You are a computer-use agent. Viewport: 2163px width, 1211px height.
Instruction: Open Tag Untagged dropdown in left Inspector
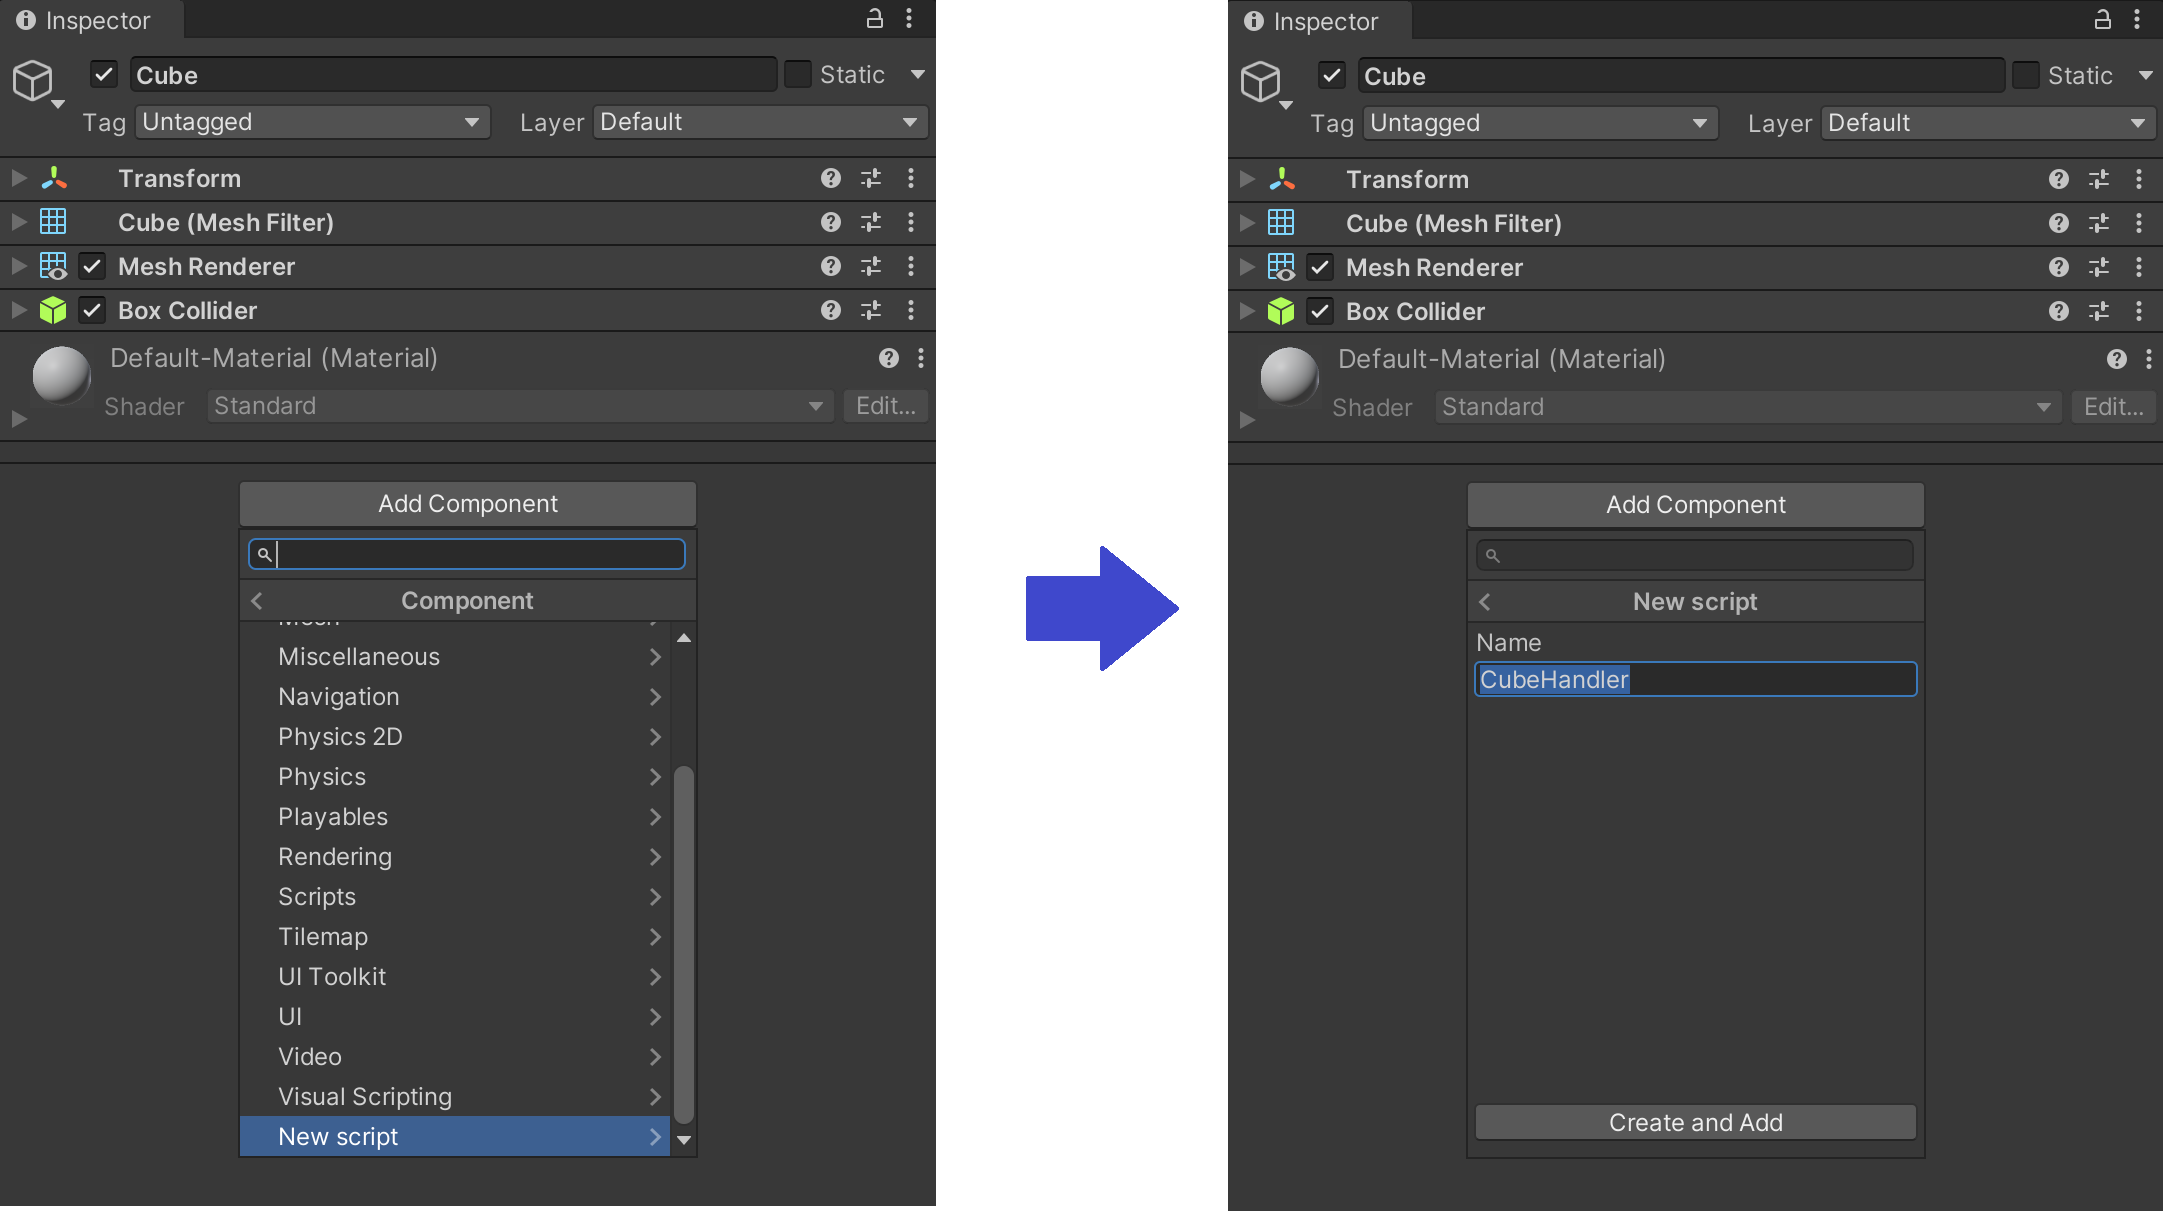[x=312, y=122]
